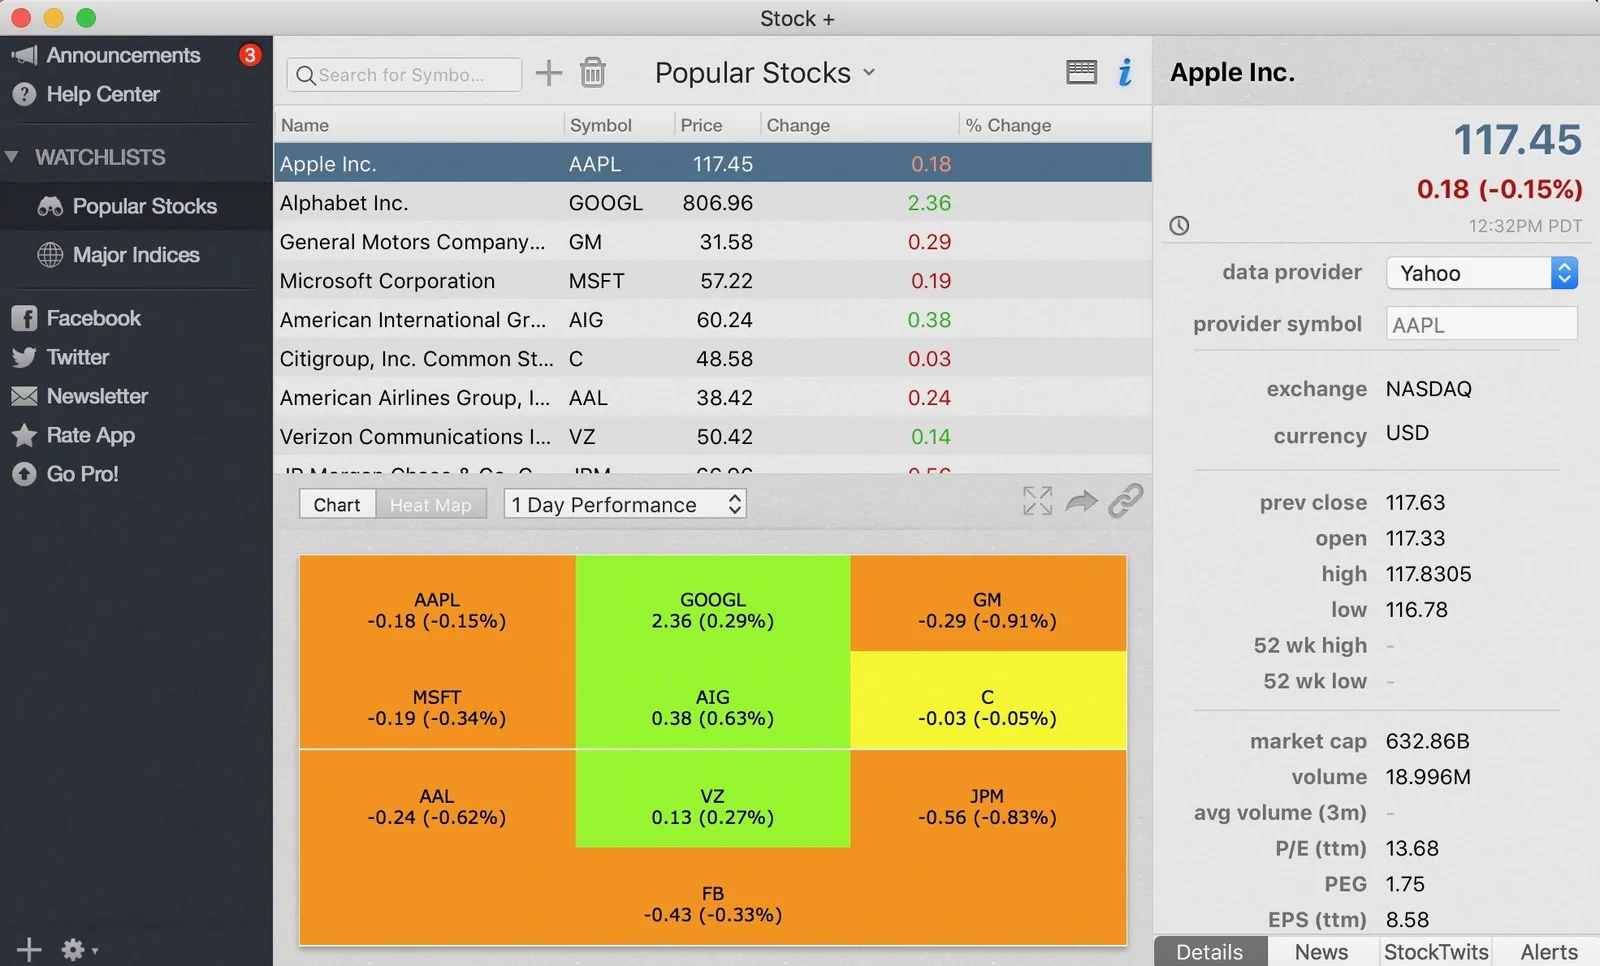This screenshot has height=966, width=1600.
Task: Open Help Center question mark item
Action: (x=86, y=94)
